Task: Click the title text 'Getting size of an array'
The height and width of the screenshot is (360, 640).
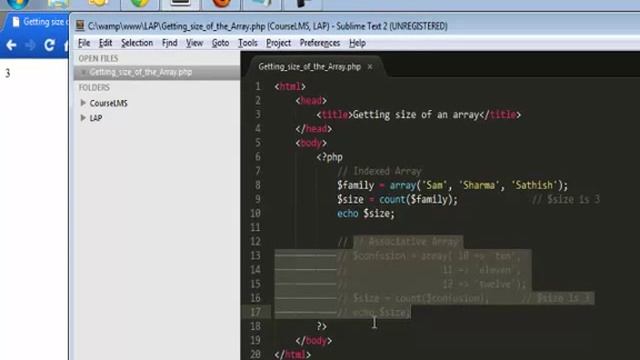Action: pyautogui.click(x=416, y=115)
